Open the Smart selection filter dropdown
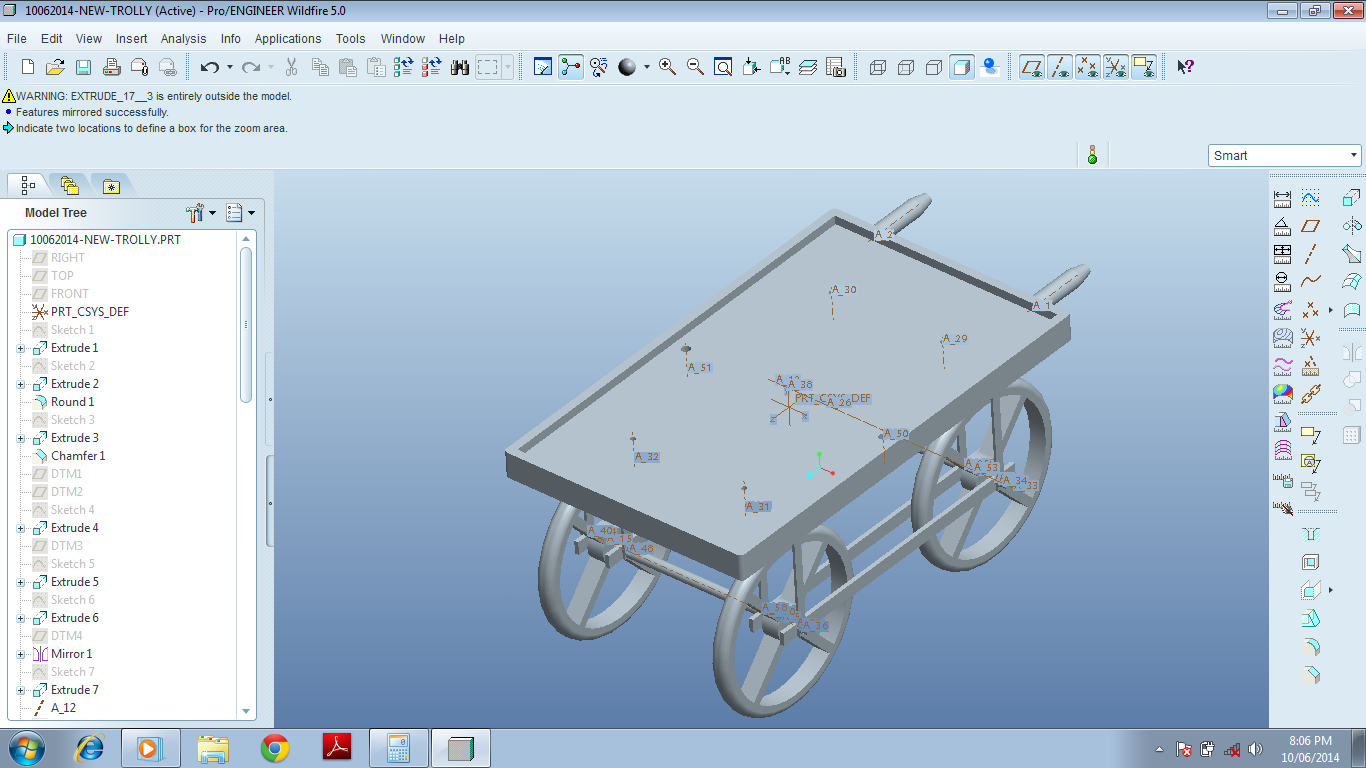Viewport: 1366px width, 768px height. coord(1285,155)
